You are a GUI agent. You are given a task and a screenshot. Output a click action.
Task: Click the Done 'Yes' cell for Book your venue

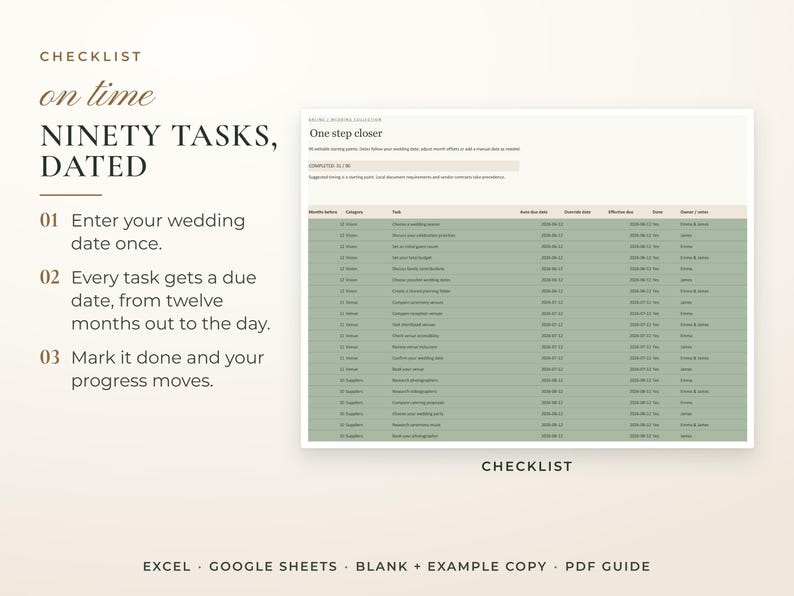pyautogui.click(x=656, y=369)
